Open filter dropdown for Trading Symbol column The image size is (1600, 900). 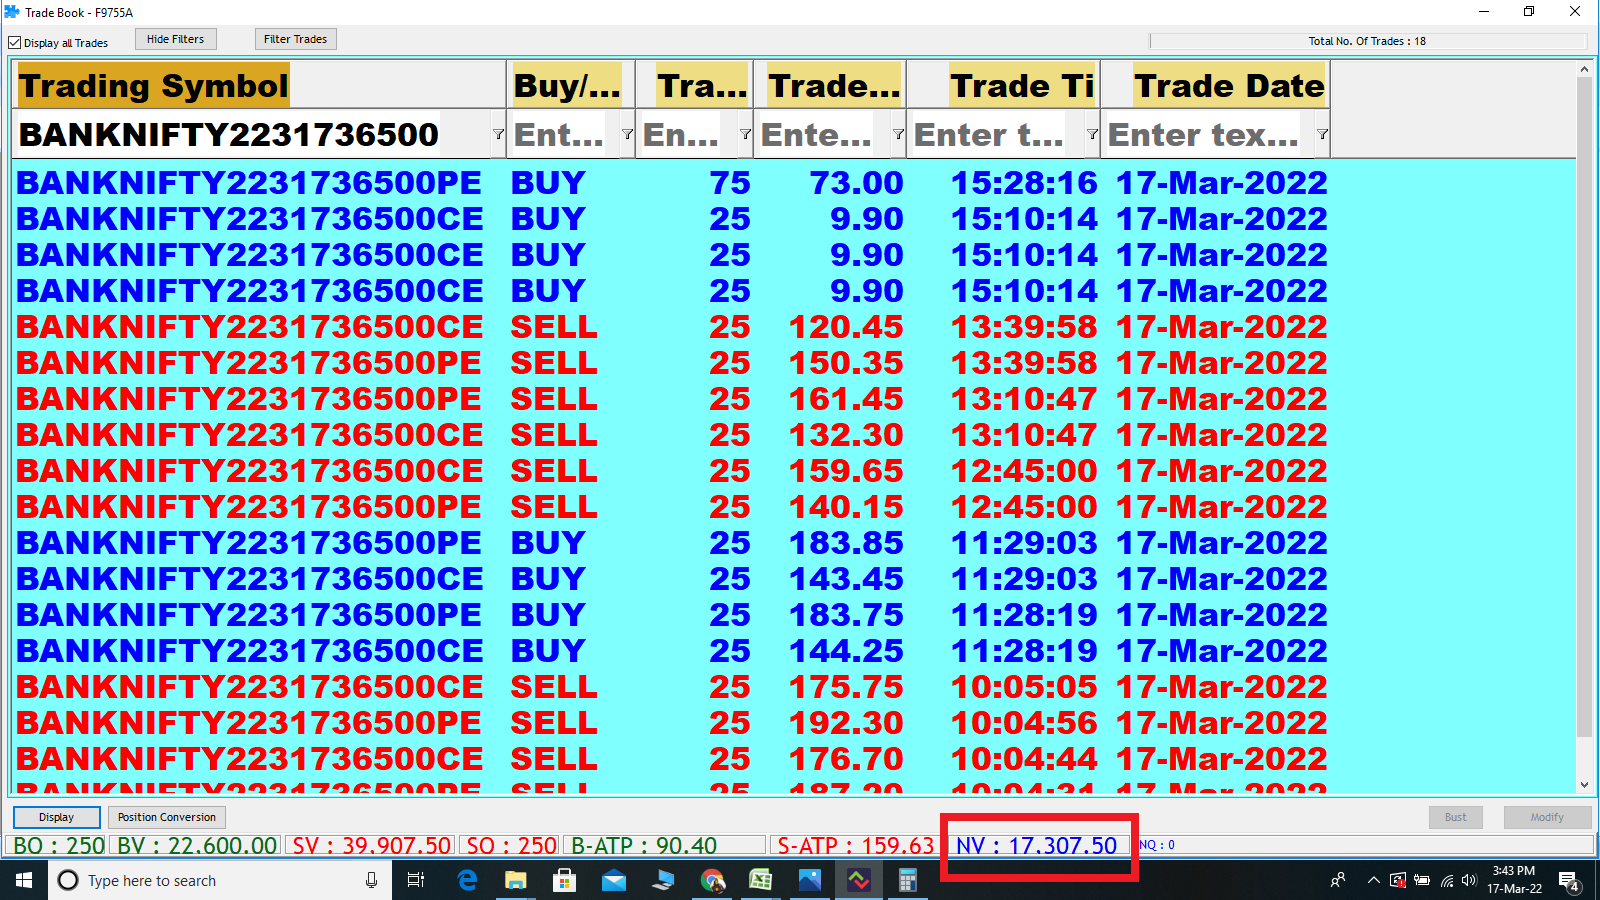[498, 134]
